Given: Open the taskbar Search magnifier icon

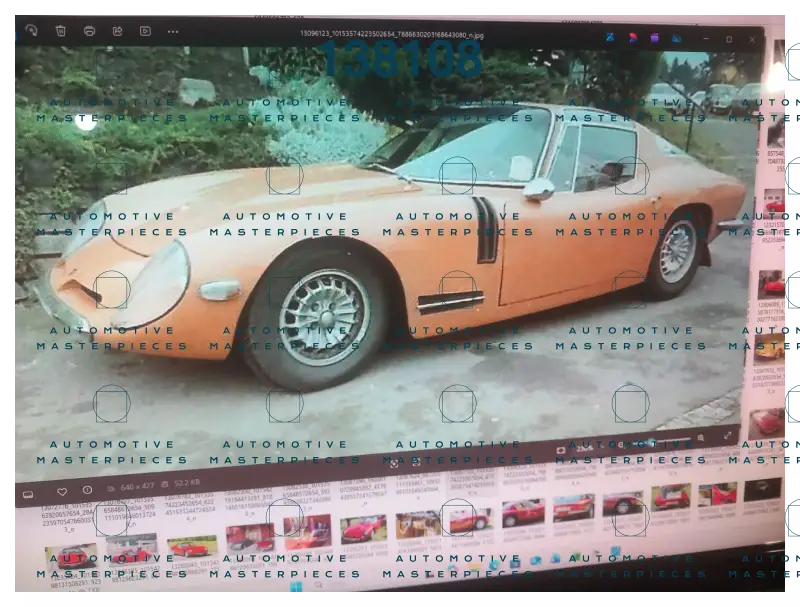Looking at the screenshot, I should coord(318,585).
